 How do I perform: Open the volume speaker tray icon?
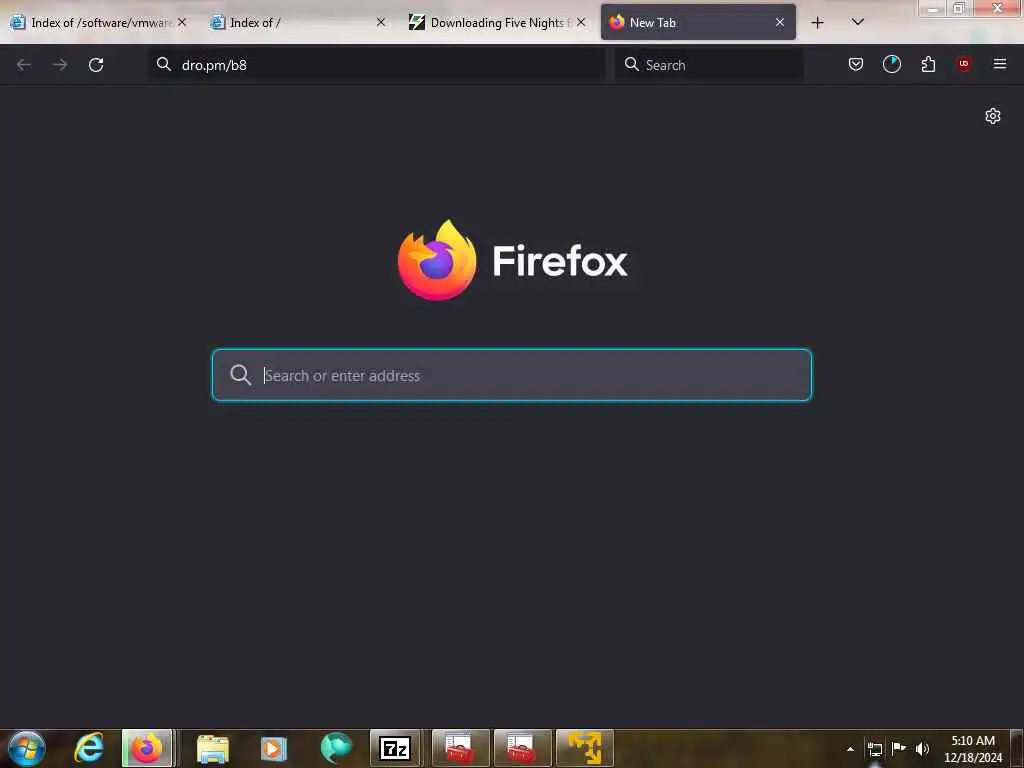pos(922,749)
